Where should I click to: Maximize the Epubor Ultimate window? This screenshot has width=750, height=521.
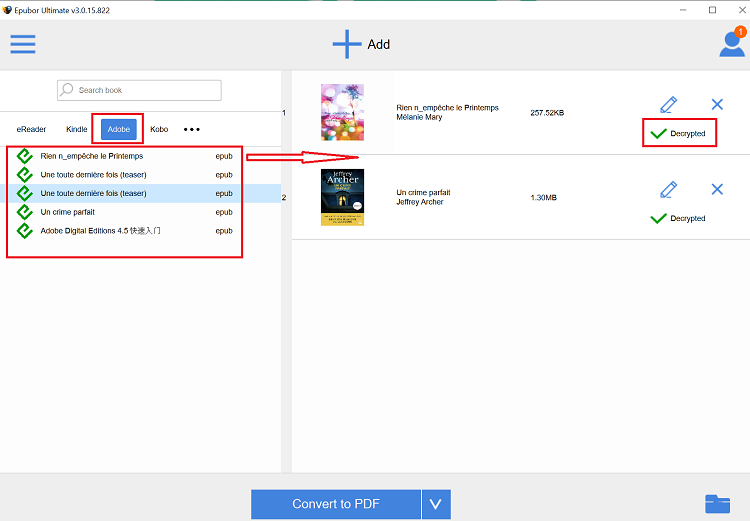click(712, 10)
